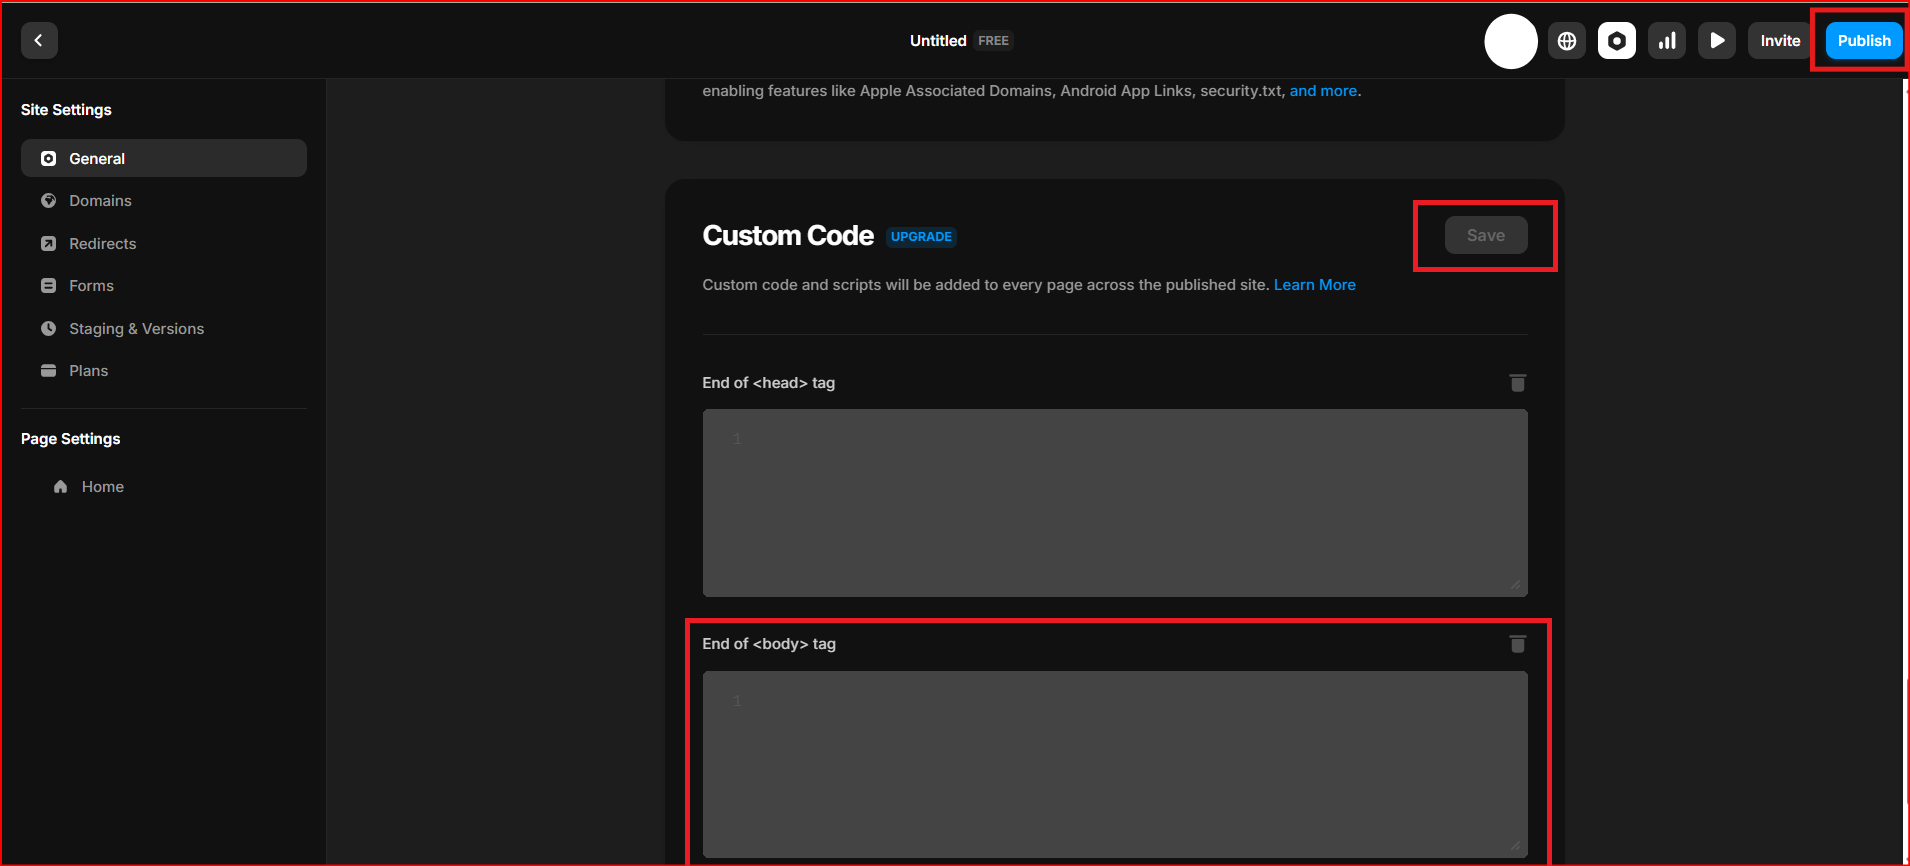Click the UPGRADE badge
This screenshot has height=866, width=1910.
tap(921, 237)
